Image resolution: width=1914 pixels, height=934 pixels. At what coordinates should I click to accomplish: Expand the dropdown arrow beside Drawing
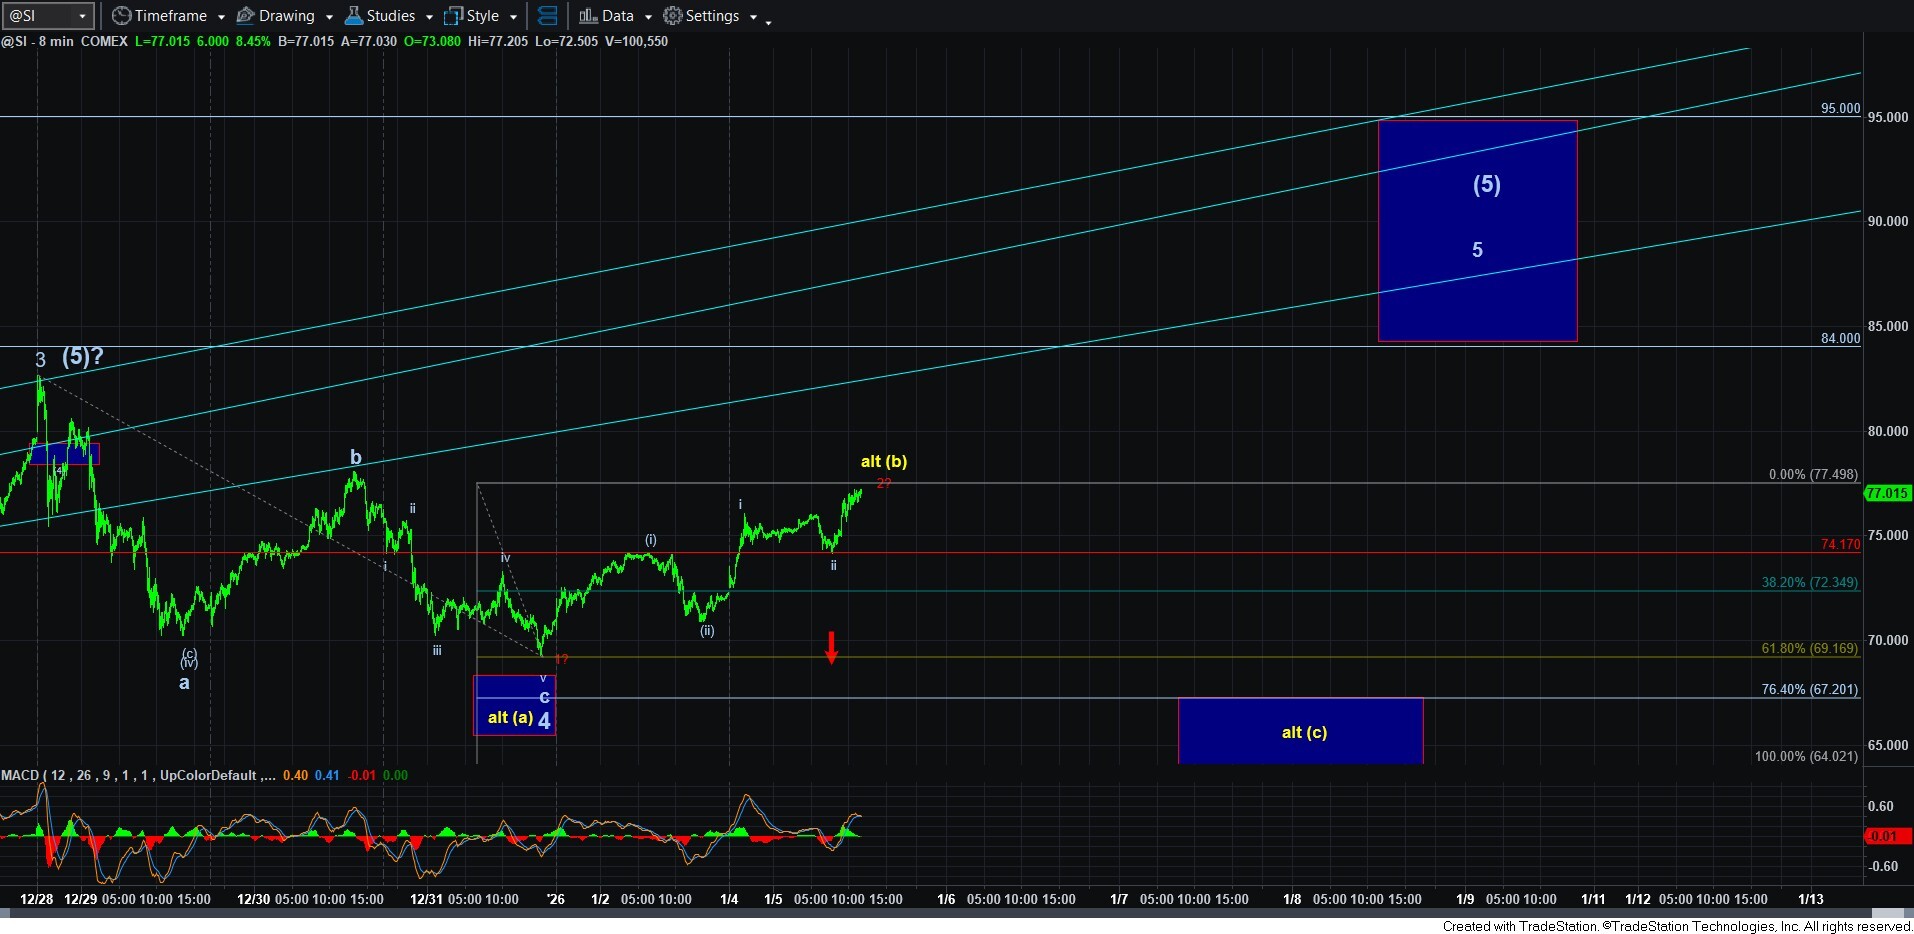click(329, 17)
